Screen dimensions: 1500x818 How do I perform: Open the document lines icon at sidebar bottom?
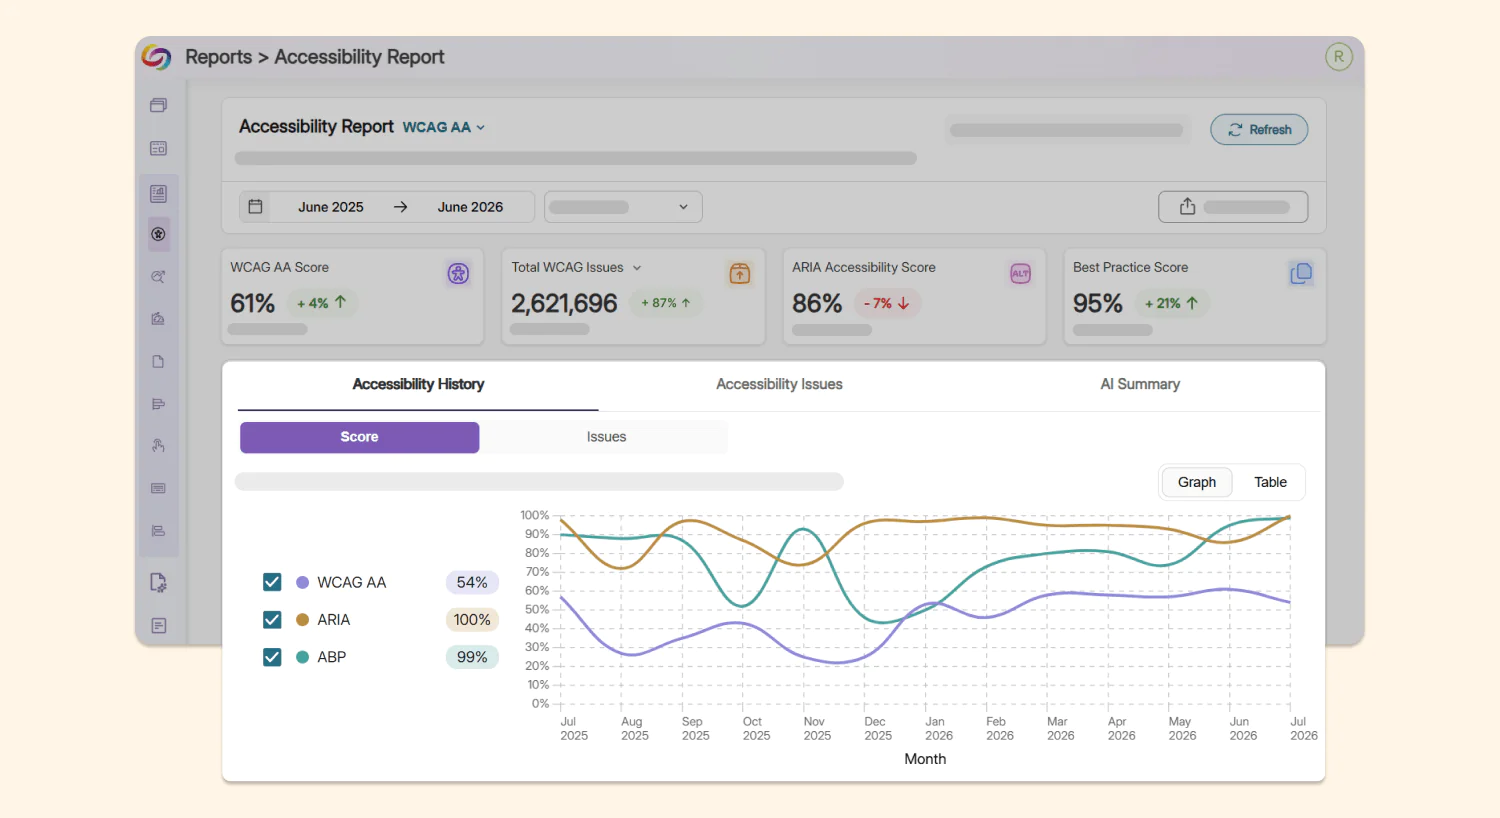[158, 626]
